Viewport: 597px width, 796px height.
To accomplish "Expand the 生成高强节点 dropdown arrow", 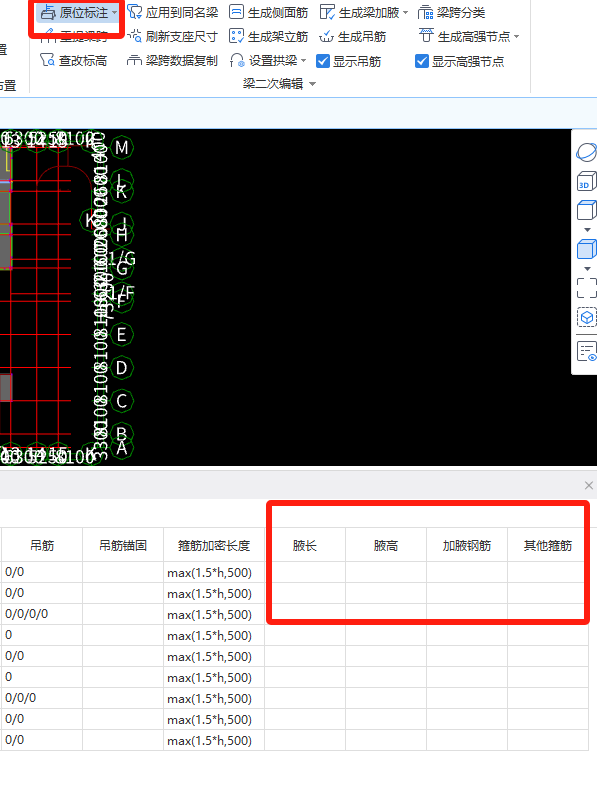I will tap(516, 37).
